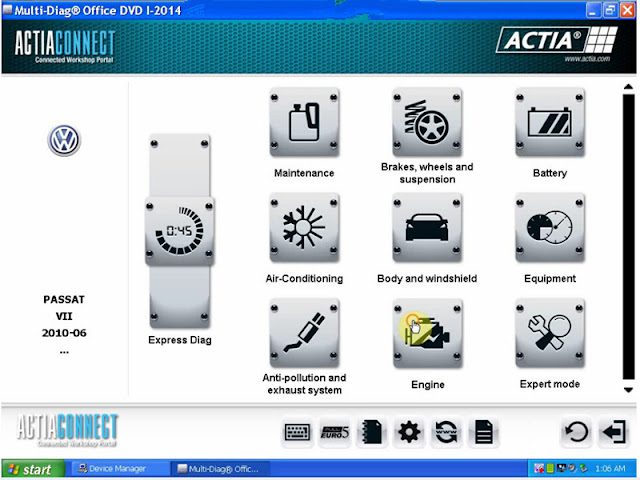Choose the Body and windshield car icon
The height and width of the screenshot is (480, 640).
[427, 228]
